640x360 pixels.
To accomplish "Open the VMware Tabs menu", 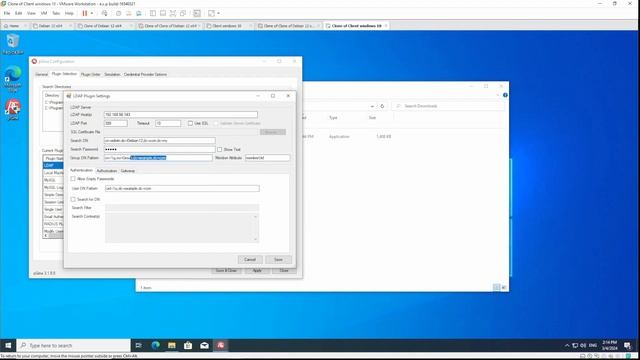I will point(56,13).
